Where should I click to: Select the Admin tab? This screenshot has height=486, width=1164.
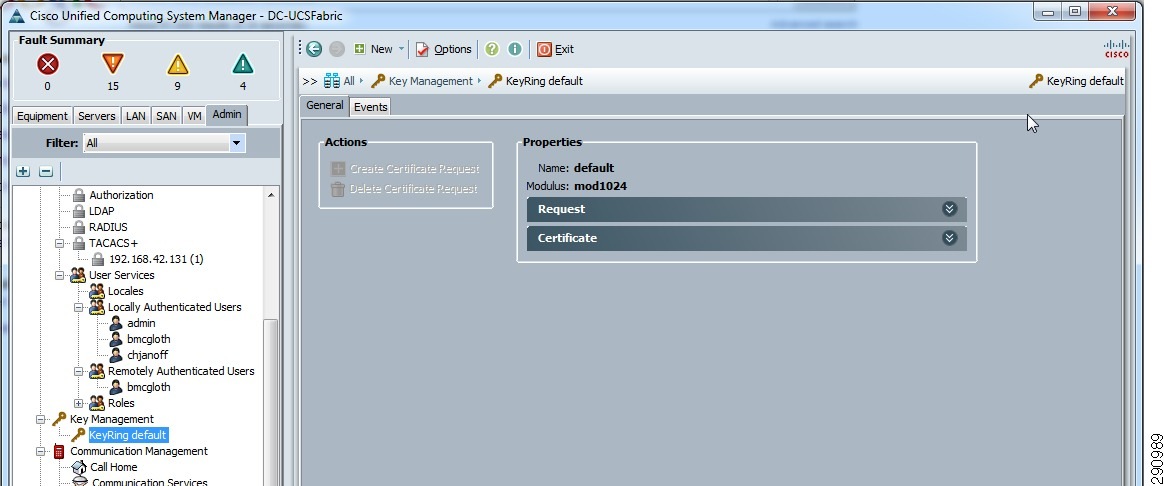click(x=226, y=114)
